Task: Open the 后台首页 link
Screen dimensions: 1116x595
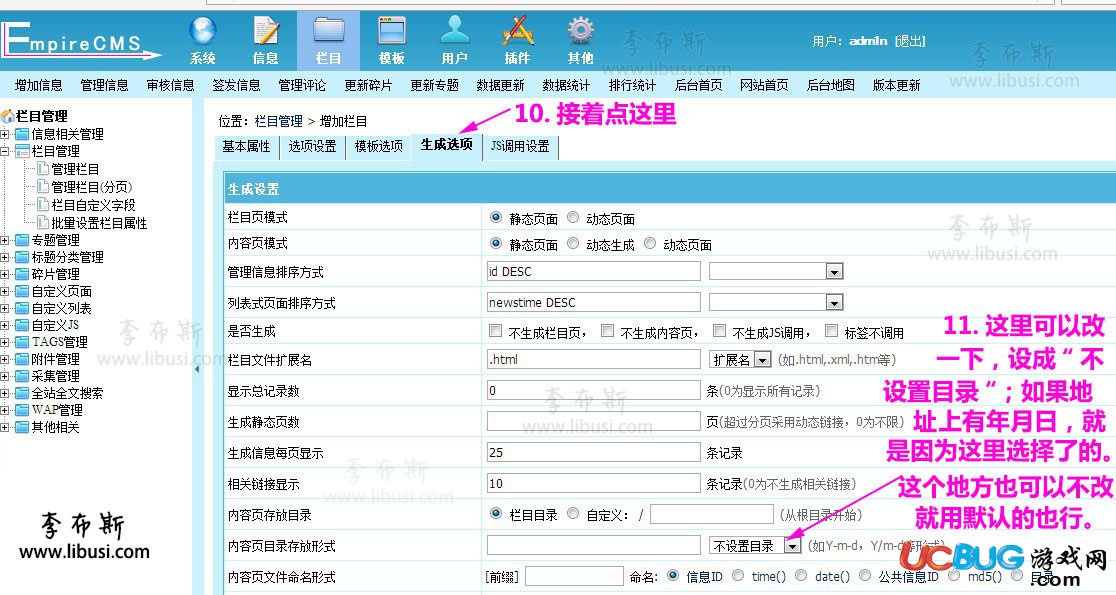Action: point(698,85)
